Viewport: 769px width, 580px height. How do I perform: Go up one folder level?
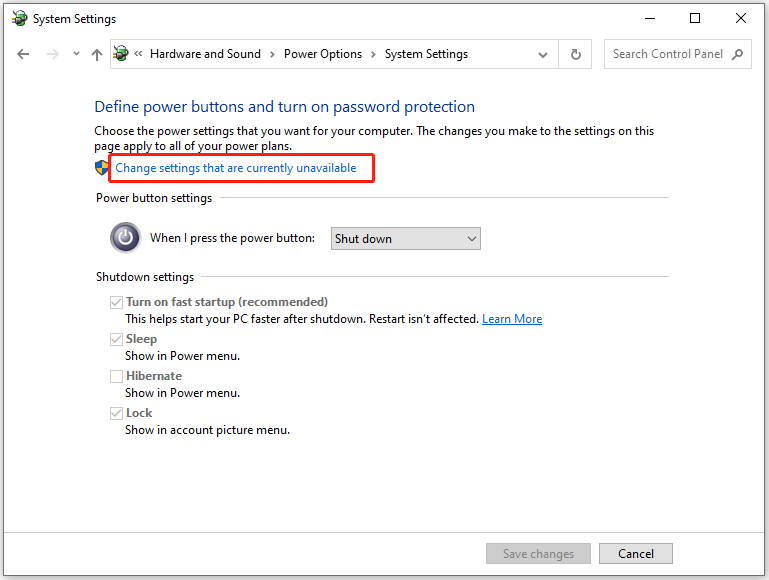(97, 54)
